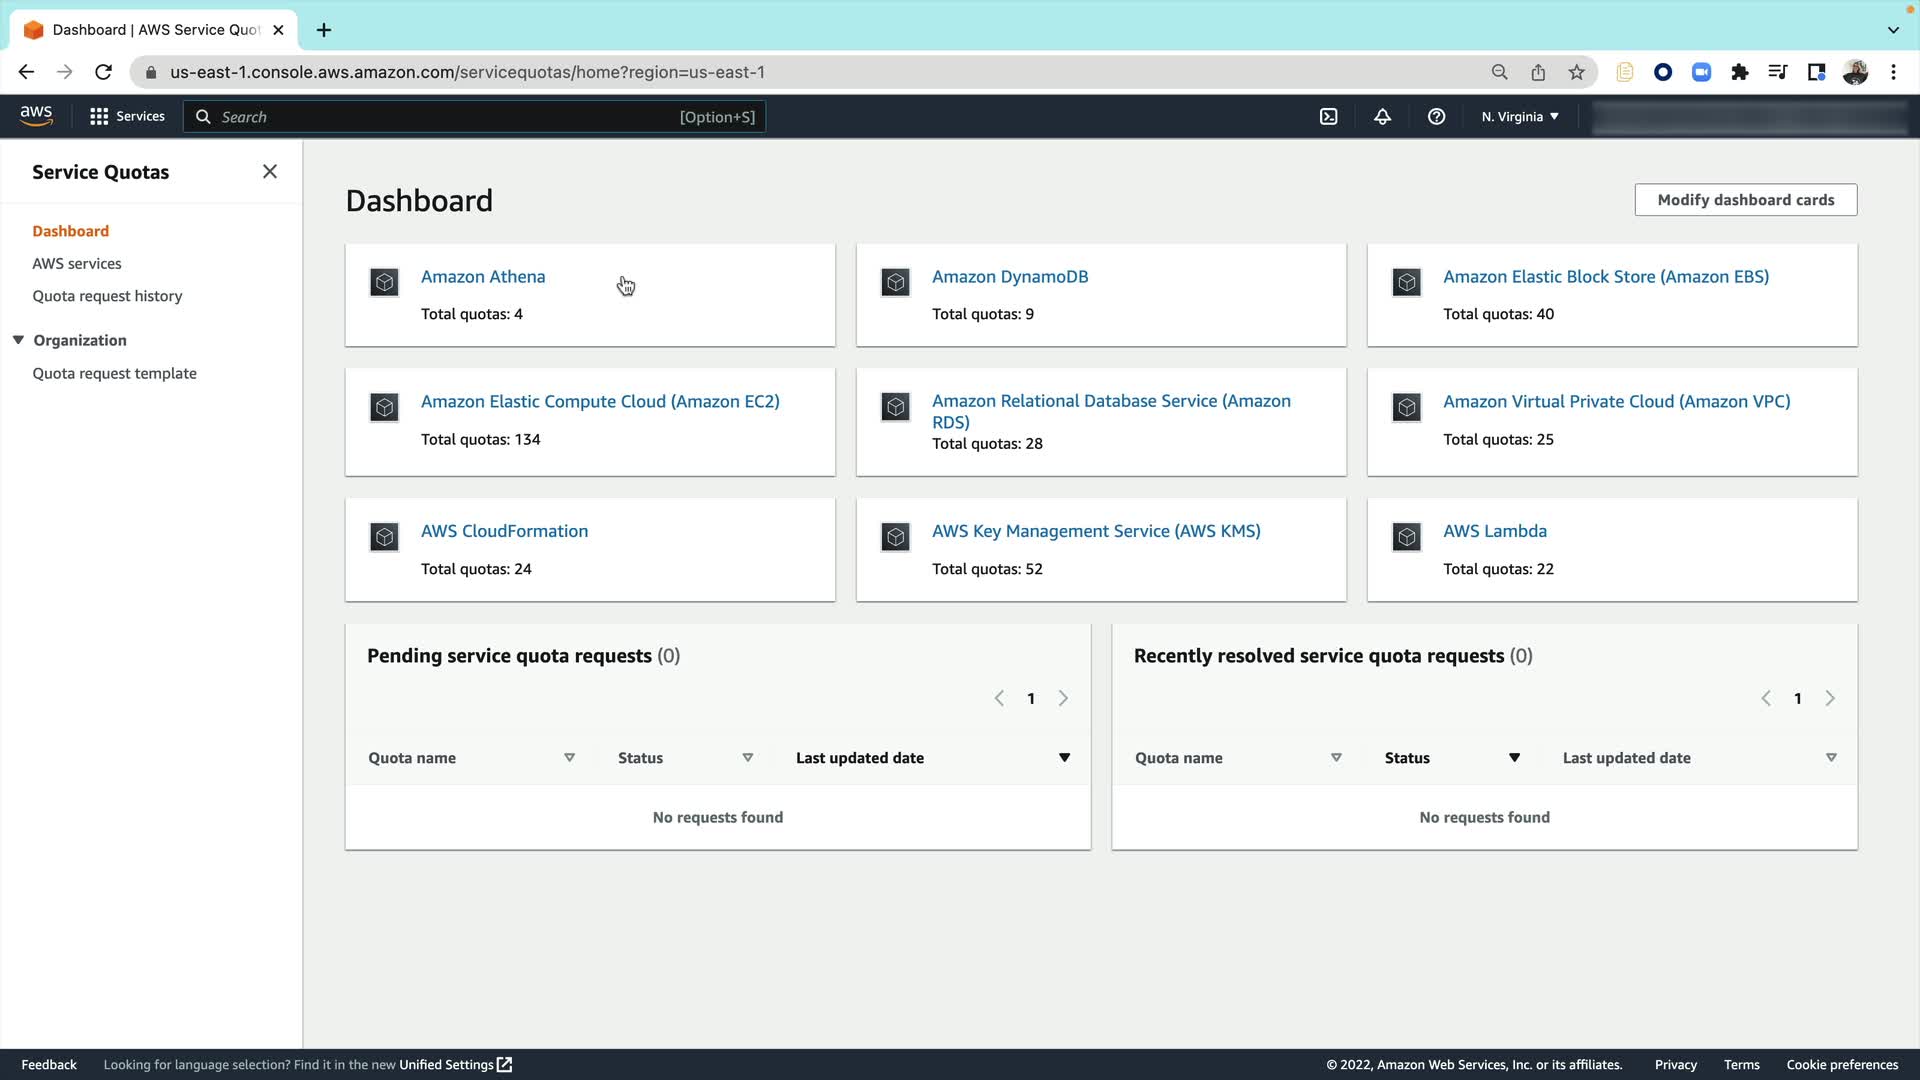
Task: Bookmark this page with star icon
Action: (x=1576, y=72)
